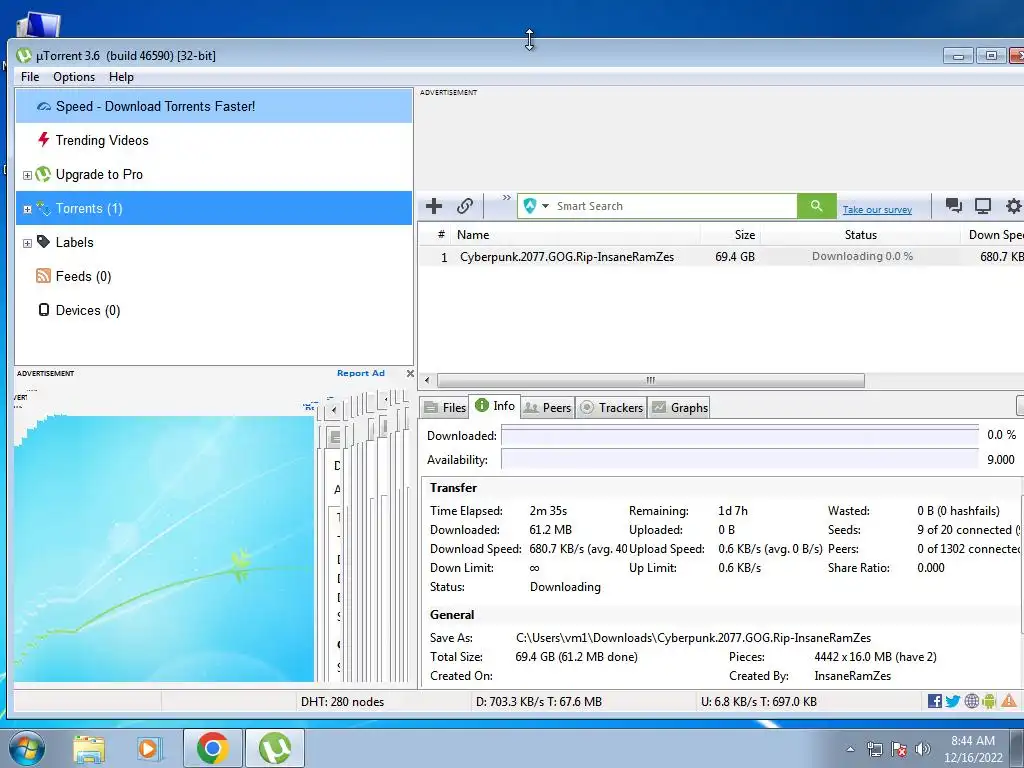
Task: Click the tag icon beside Labels
Action: click(x=43, y=242)
